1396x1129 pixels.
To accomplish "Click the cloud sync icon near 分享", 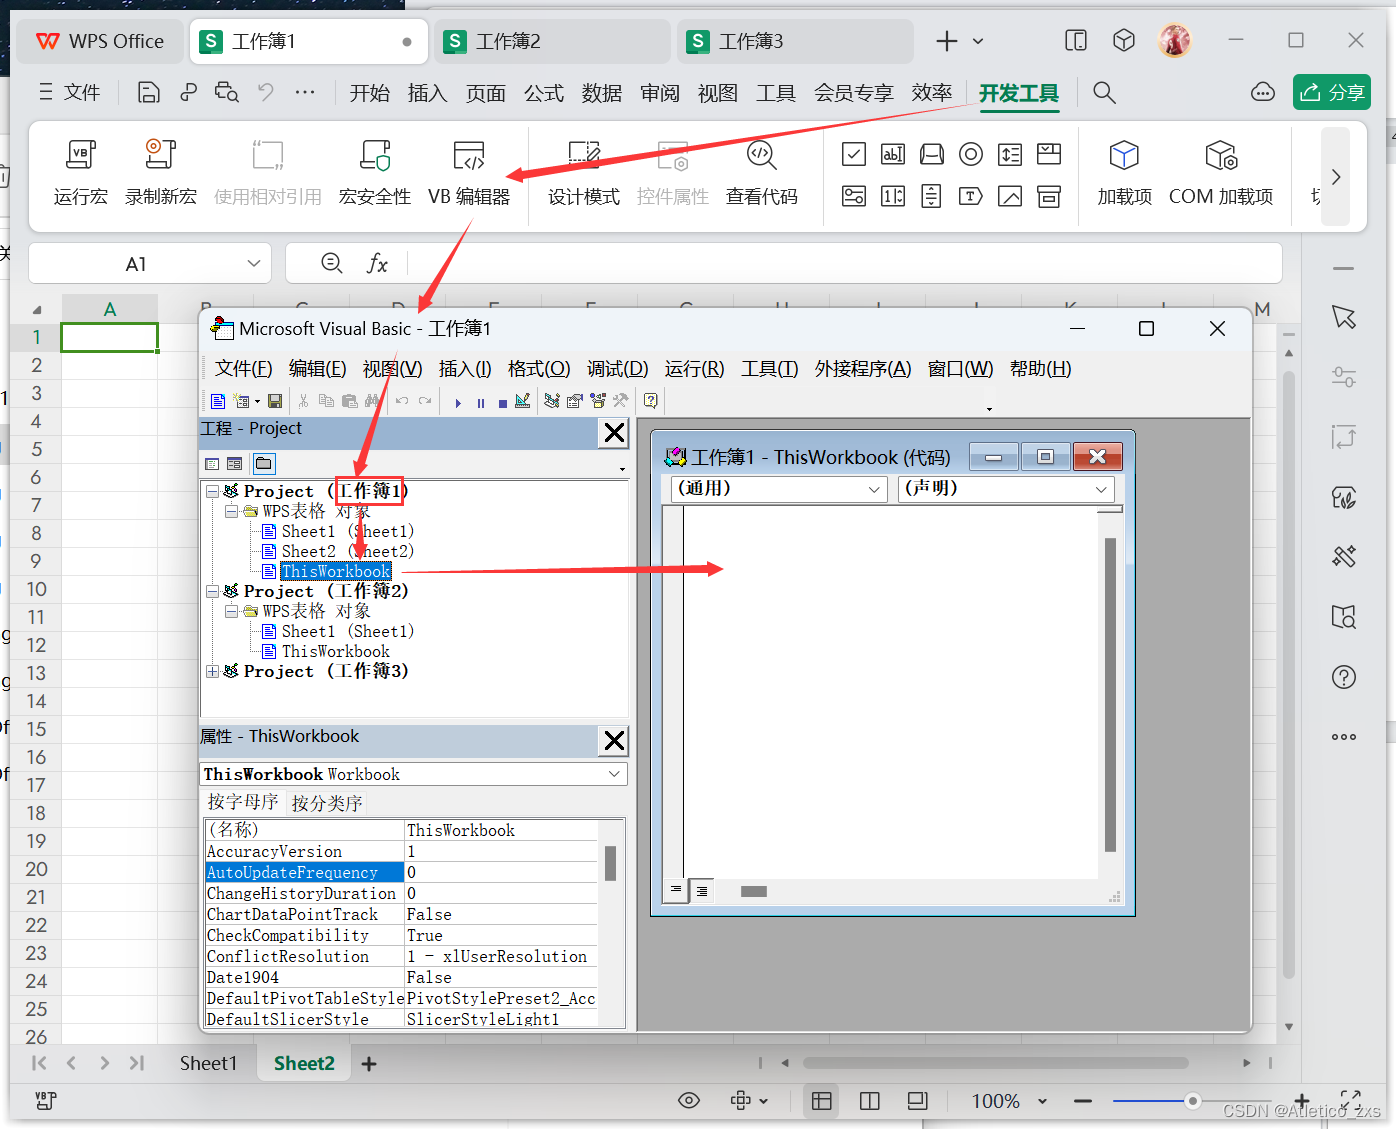I will point(1263,92).
